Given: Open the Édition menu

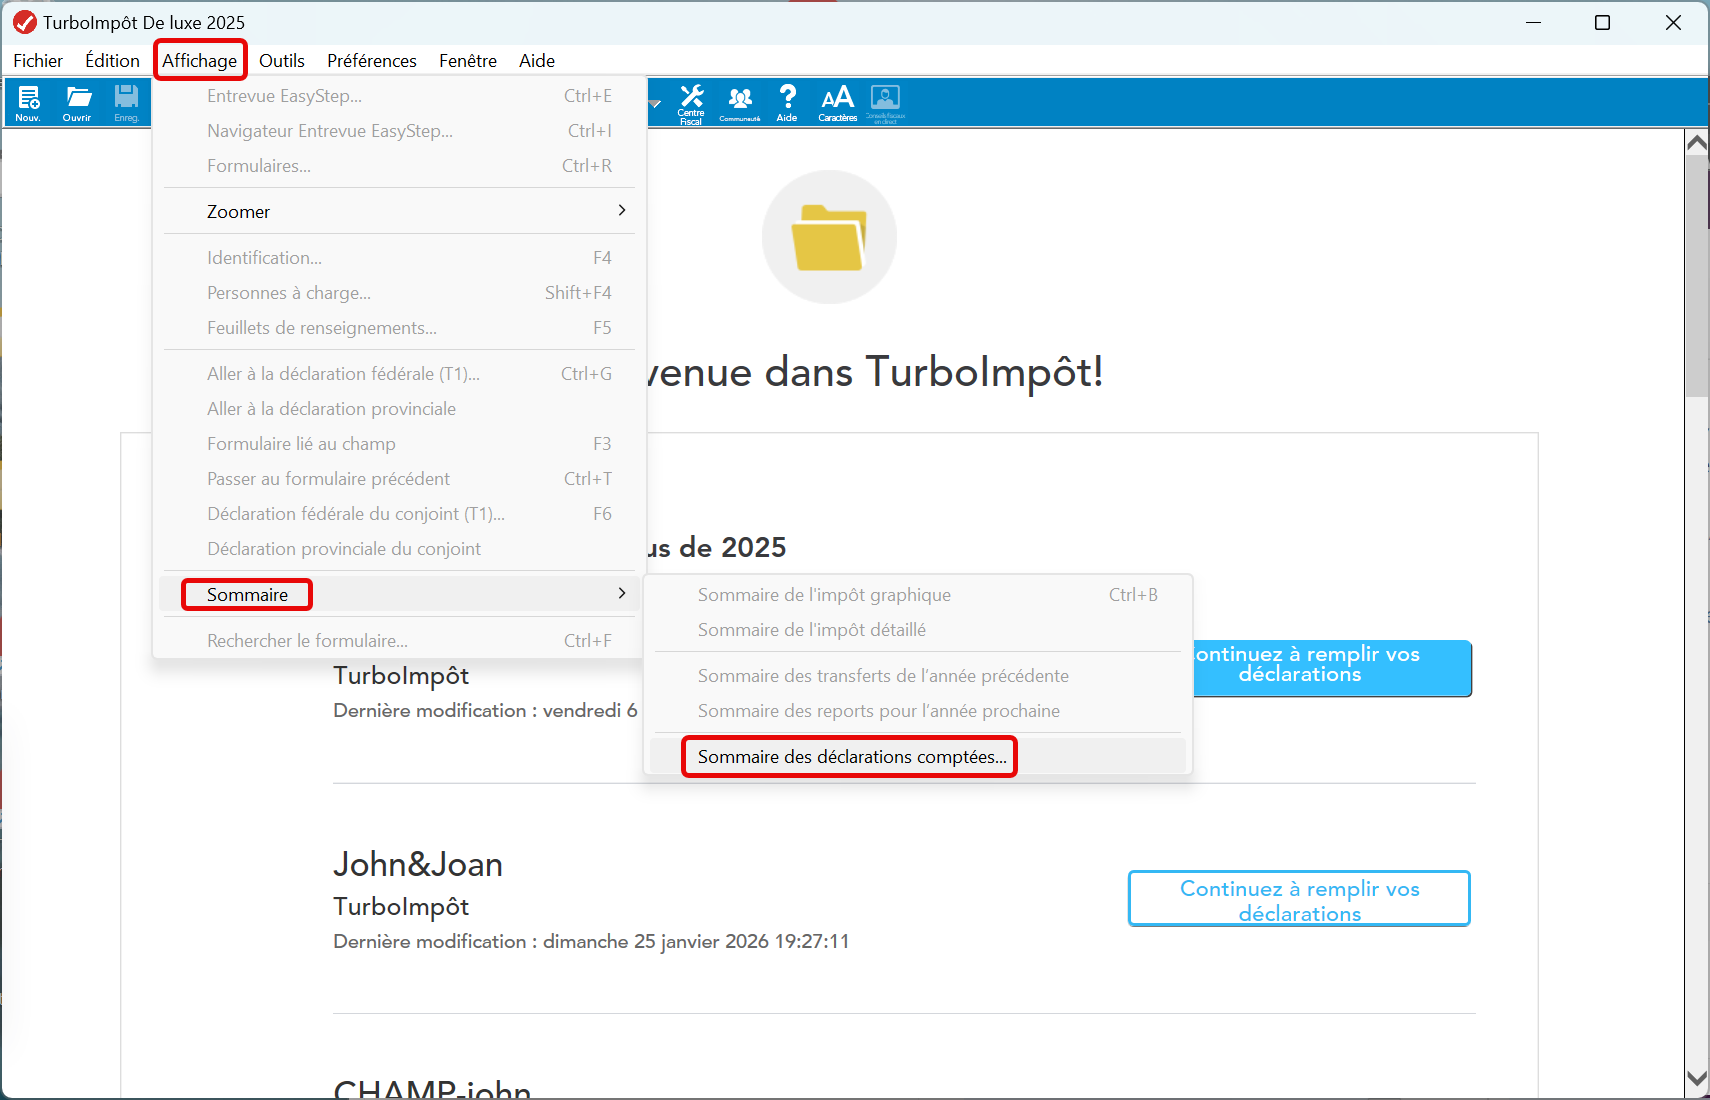Looking at the screenshot, I should pos(112,61).
